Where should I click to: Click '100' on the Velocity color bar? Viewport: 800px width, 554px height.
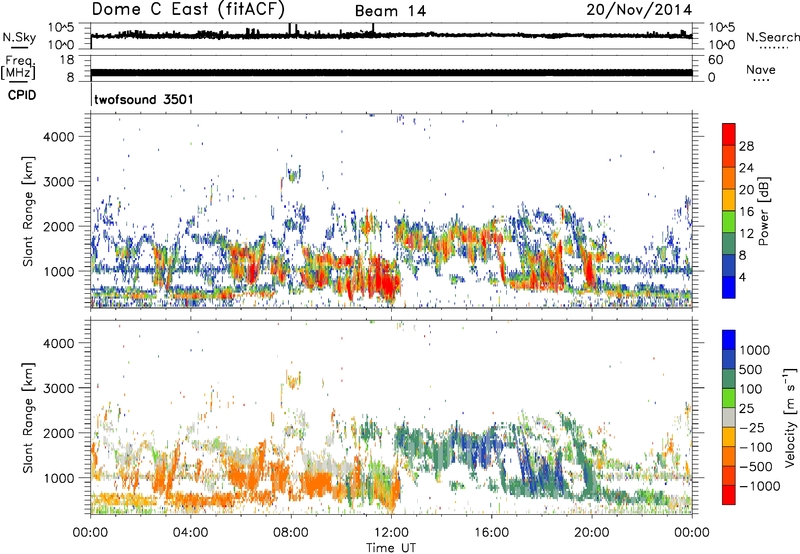[751, 389]
